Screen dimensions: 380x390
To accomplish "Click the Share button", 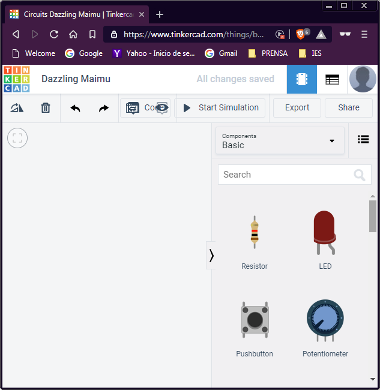I will click(x=349, y=108).
